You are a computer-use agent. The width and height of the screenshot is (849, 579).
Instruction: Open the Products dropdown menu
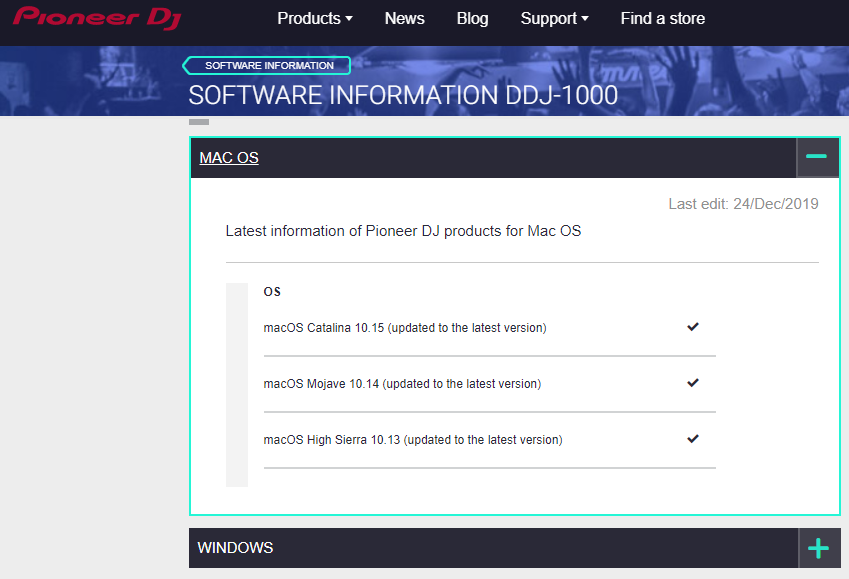tap(315, 18)
